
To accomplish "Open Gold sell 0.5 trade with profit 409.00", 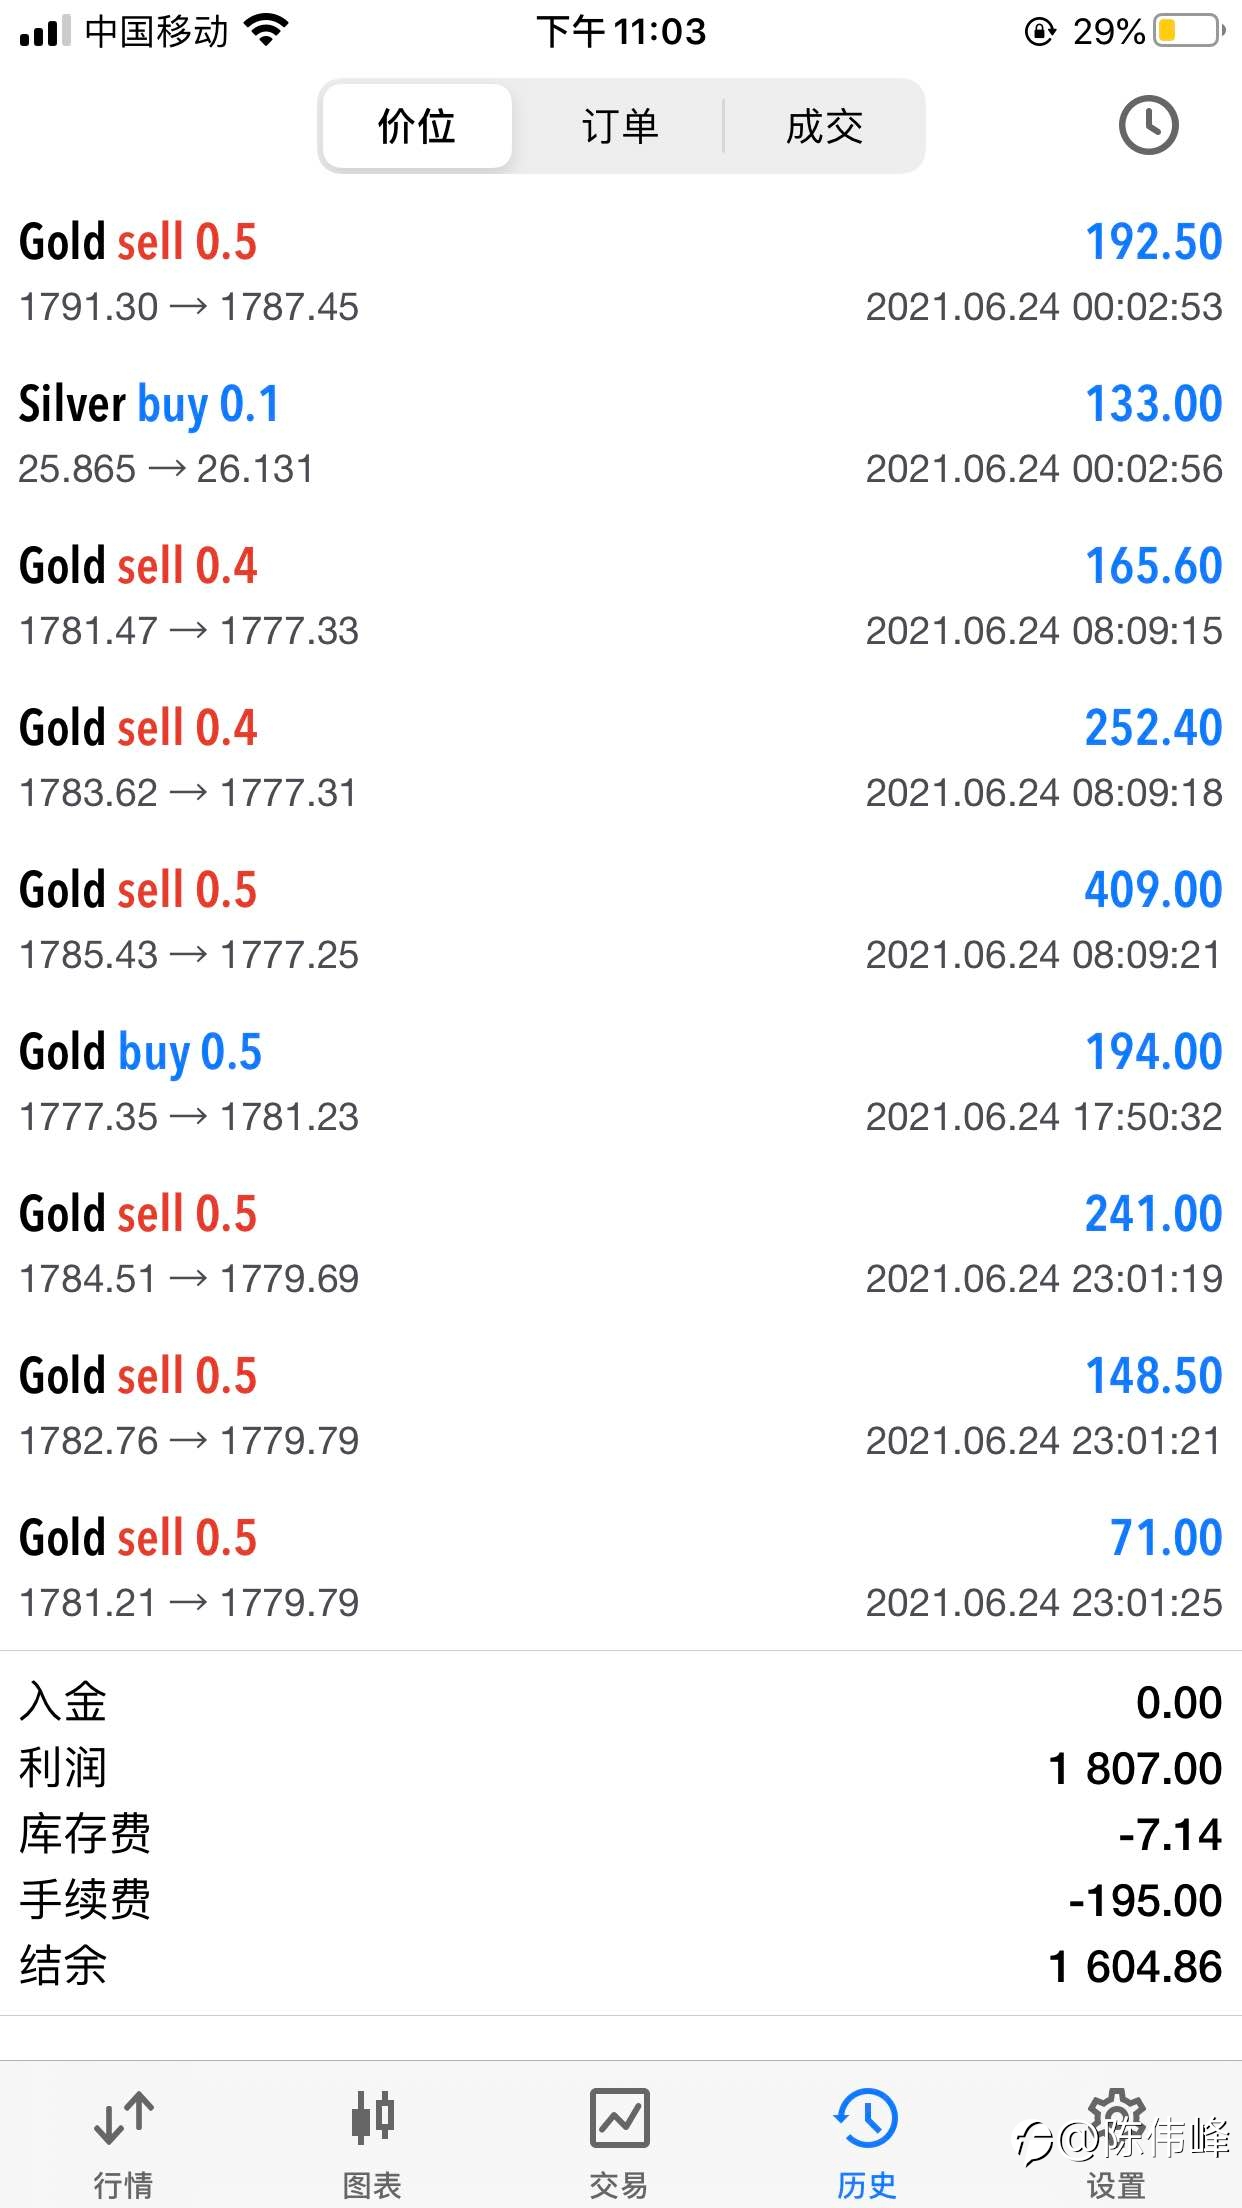I will (x=621, y=921).
